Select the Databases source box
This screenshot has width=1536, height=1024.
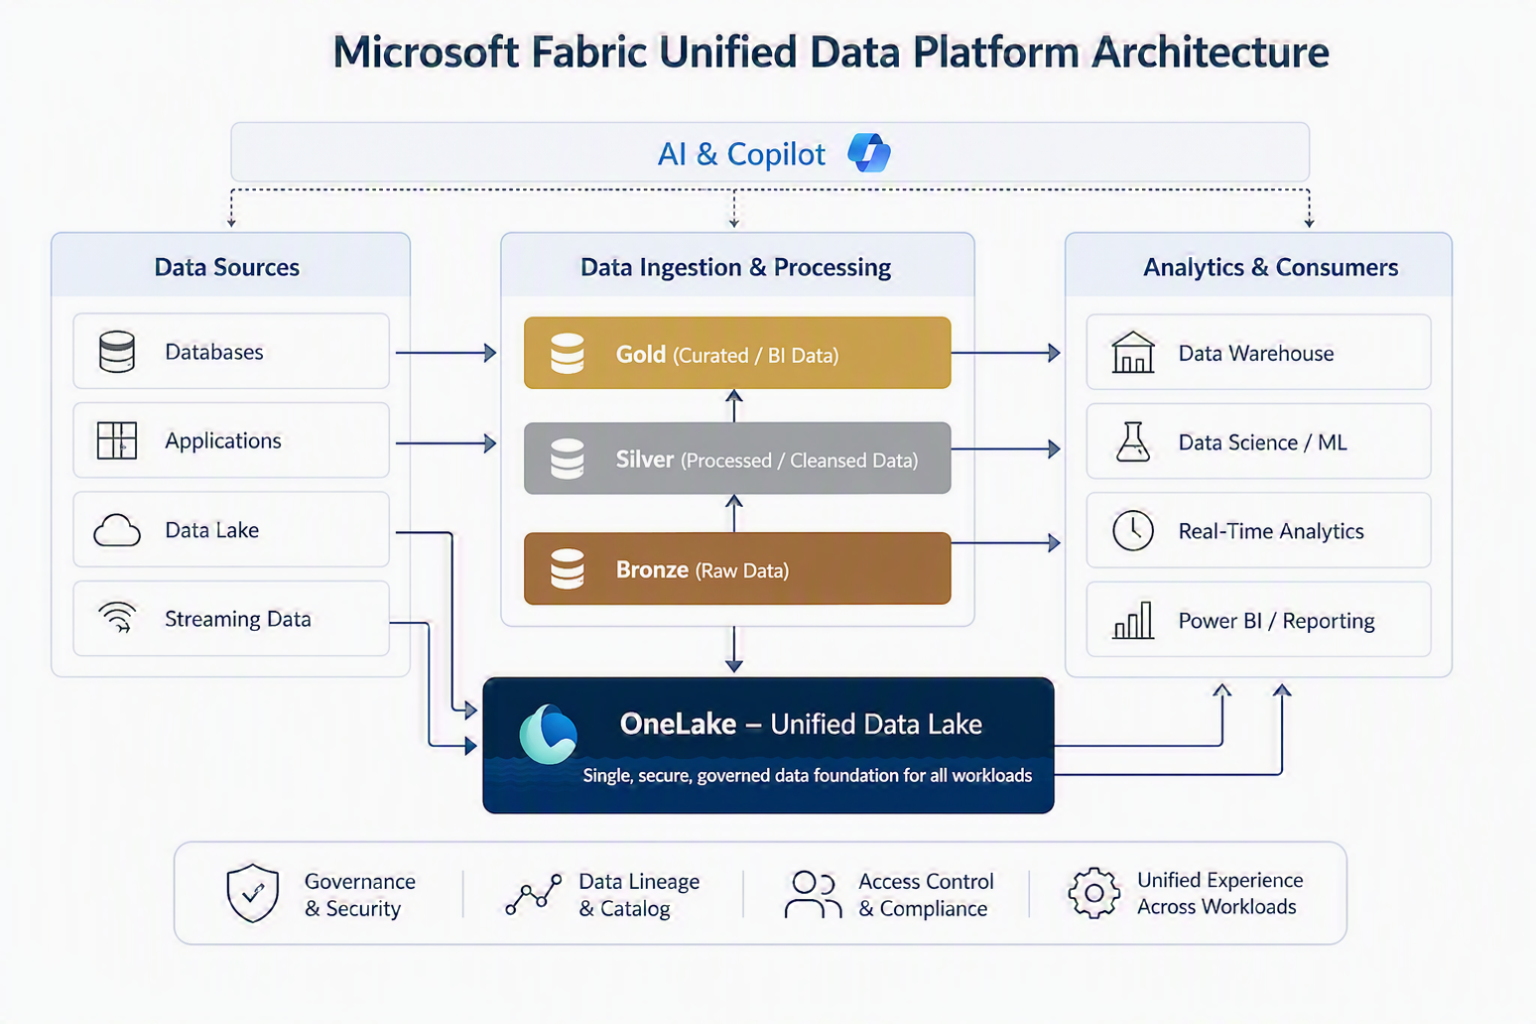(x=231, y=351)
